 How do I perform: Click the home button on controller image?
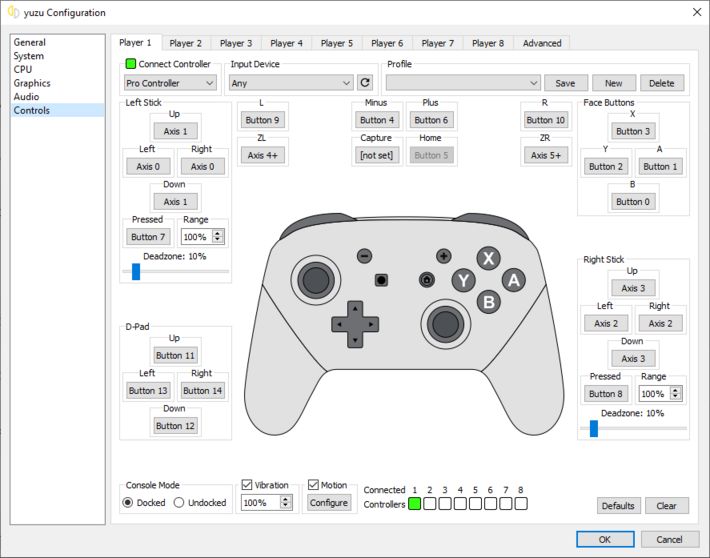[427, 280]
